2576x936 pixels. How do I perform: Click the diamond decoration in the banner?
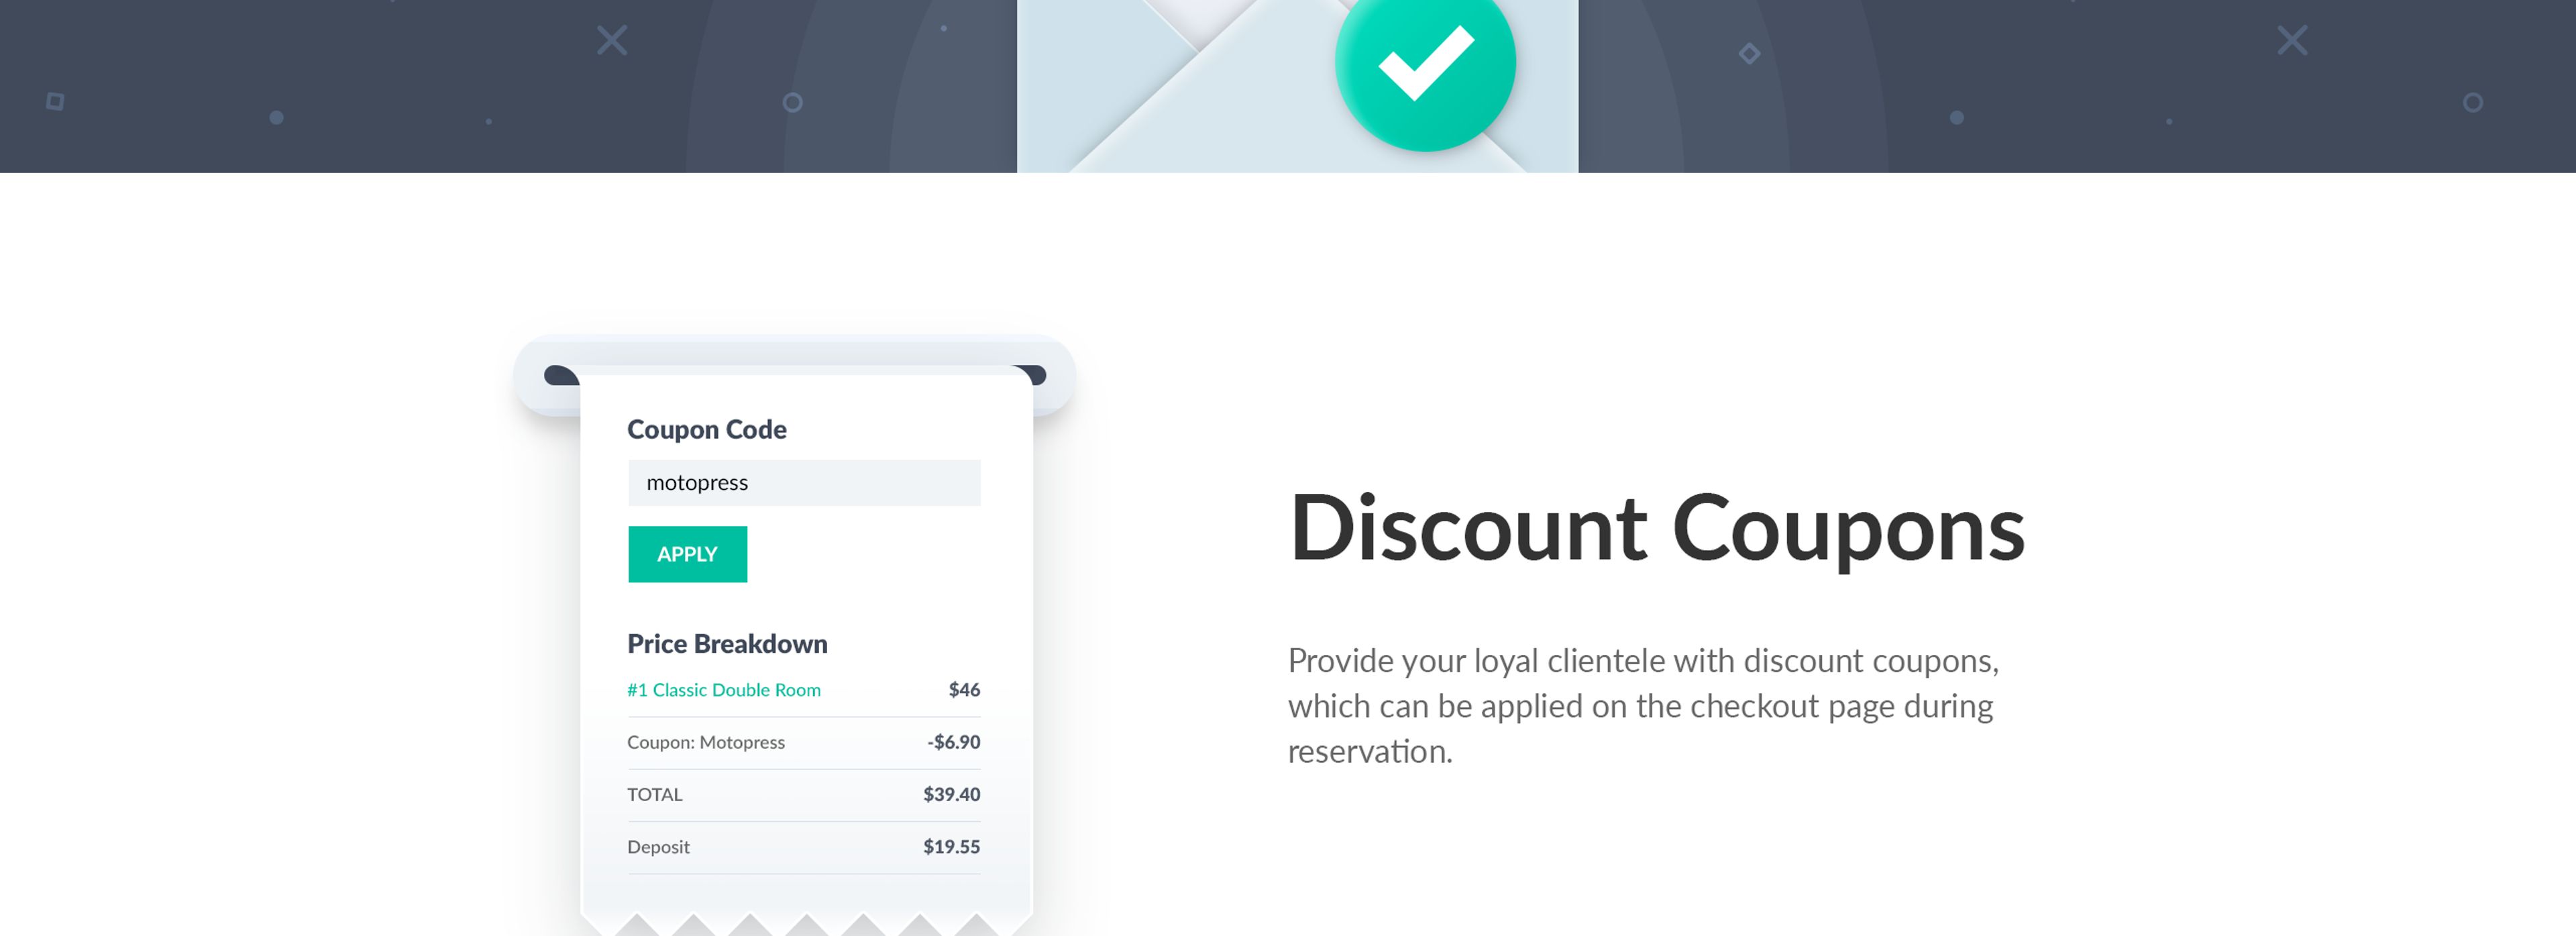[x=1749, y=53]
